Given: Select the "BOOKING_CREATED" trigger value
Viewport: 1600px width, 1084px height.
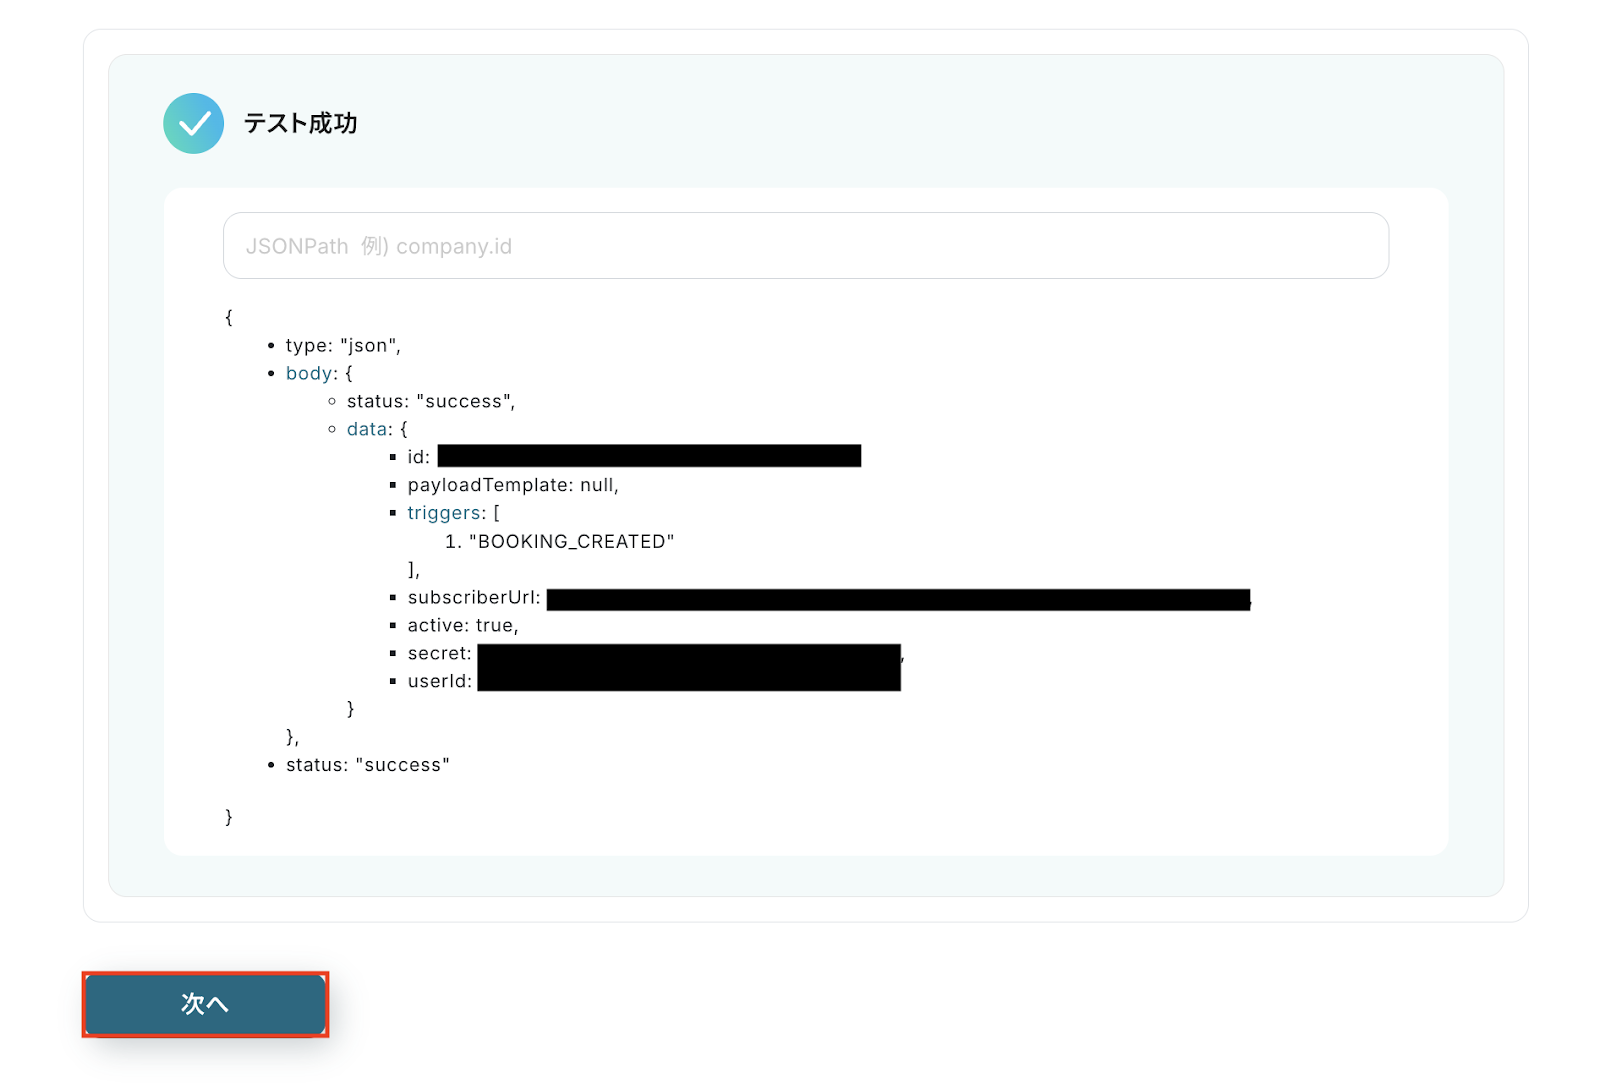Looking at the screenshot, I should coord(572,541).
